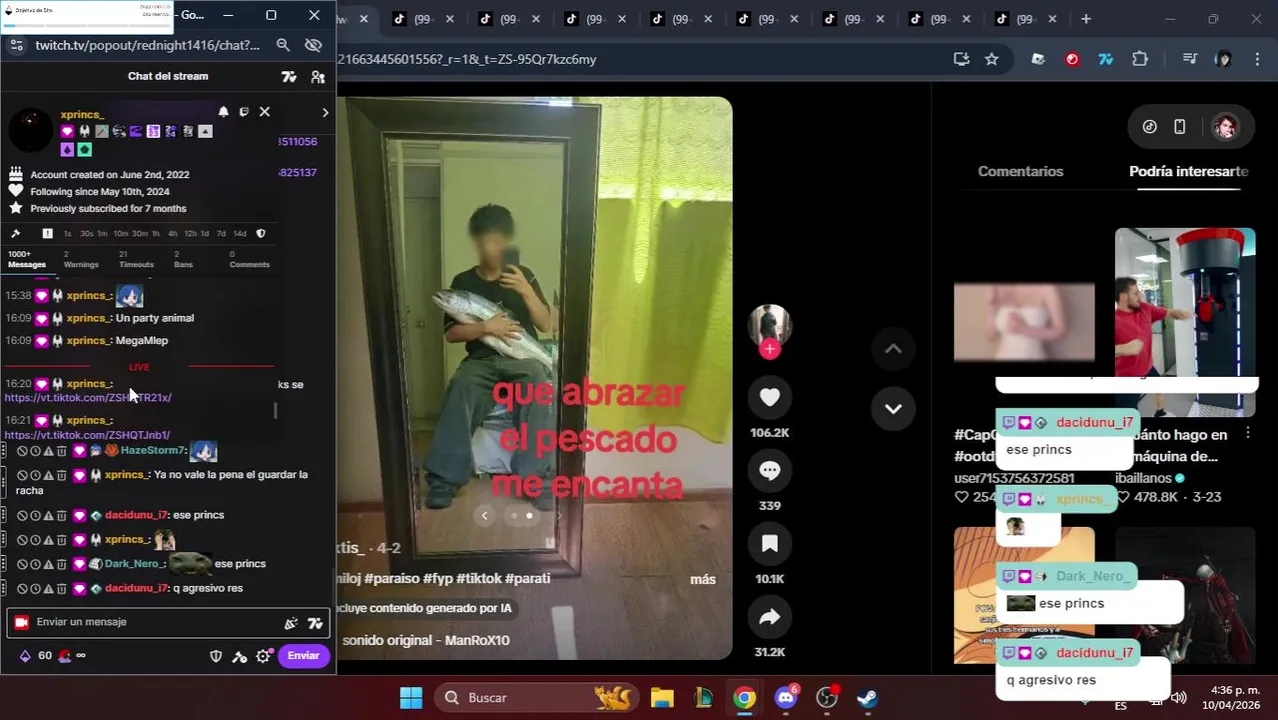Issue warning via exclamation icon on user card
1278x720 pixels.
(47, 233)
